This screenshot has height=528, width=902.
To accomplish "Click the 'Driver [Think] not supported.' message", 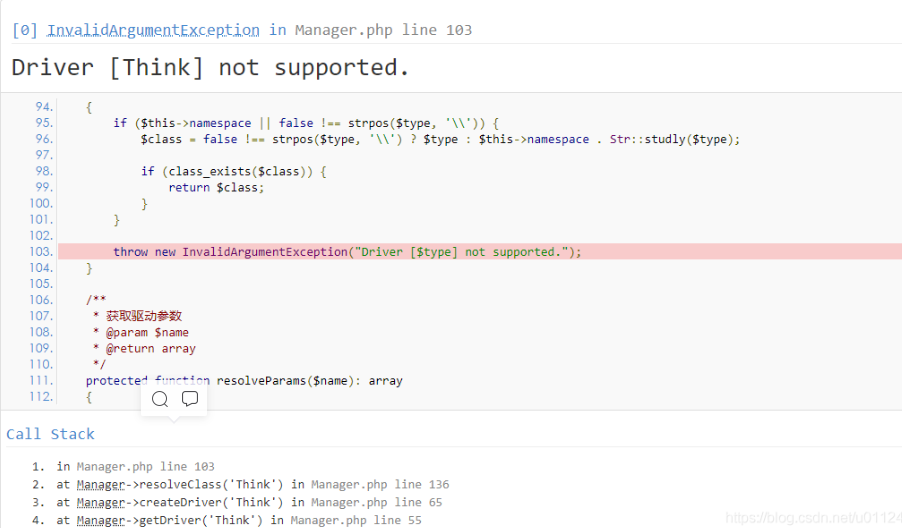I will point(210,67).
